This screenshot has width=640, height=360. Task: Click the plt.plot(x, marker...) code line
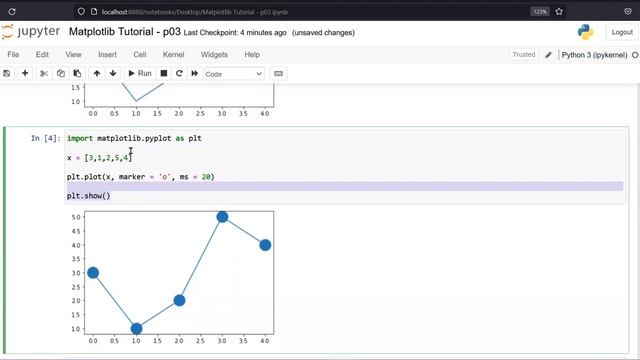(140, 177)
